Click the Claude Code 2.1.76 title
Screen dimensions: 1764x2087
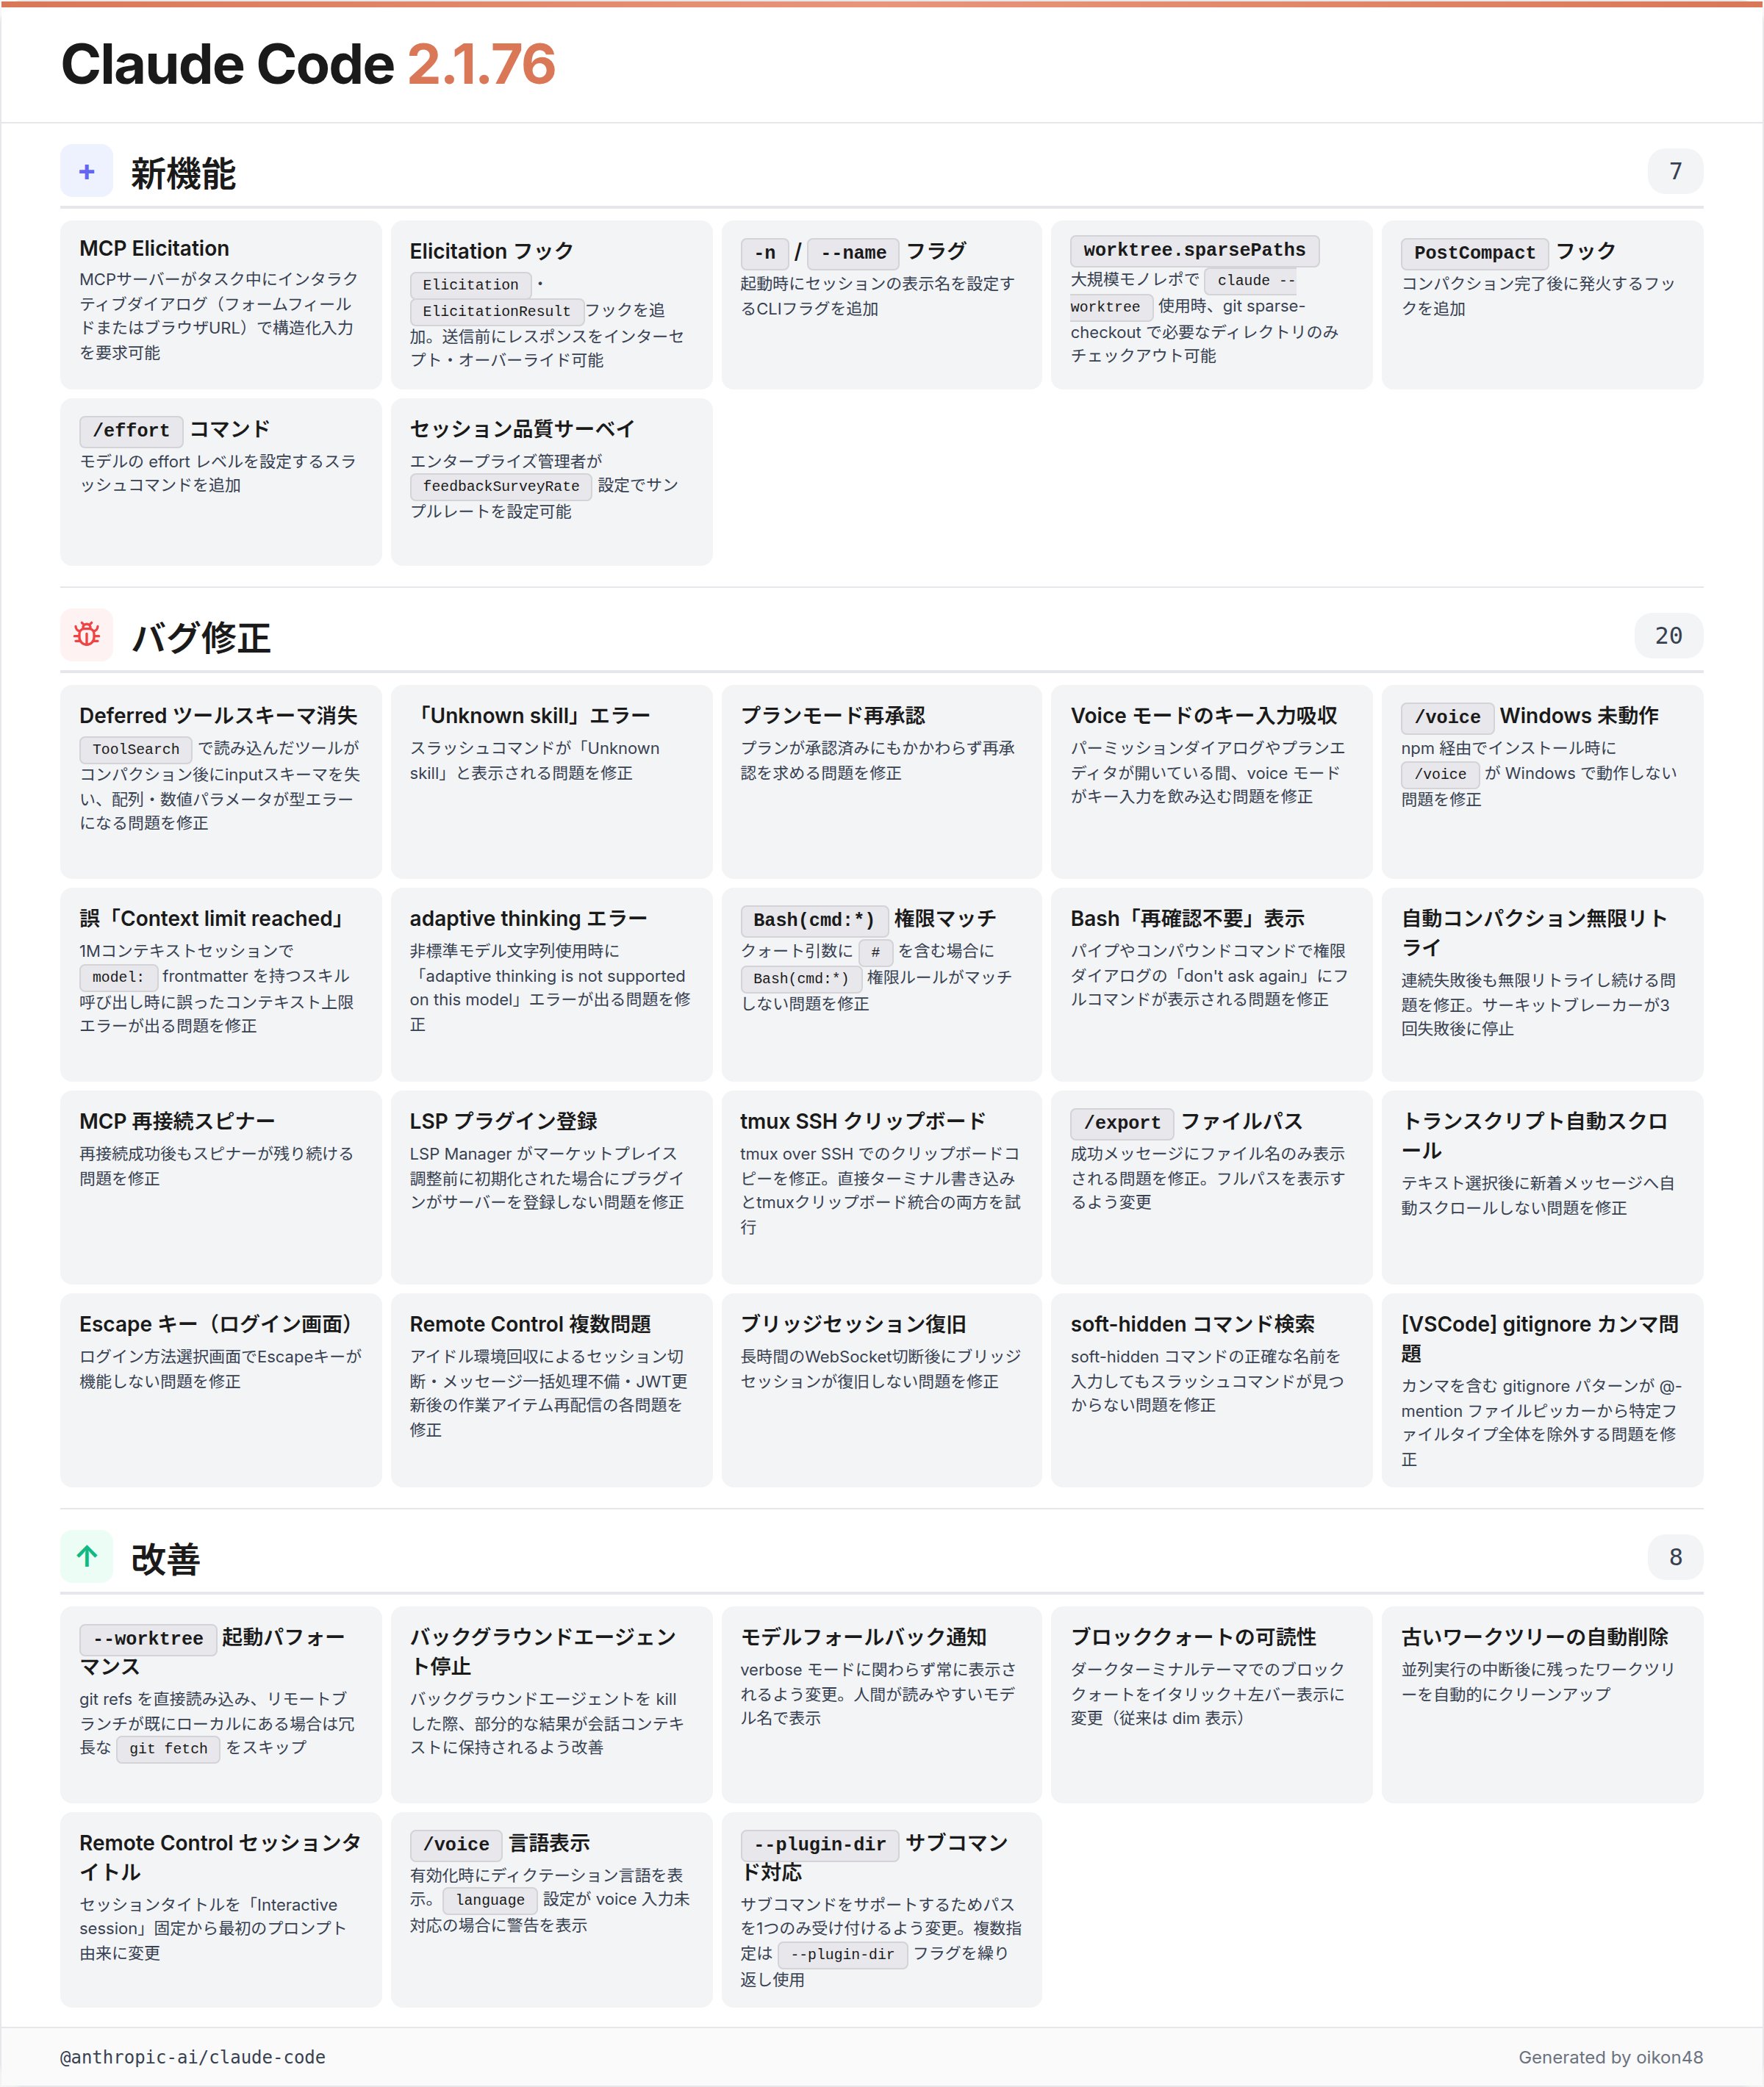(308, 65)
